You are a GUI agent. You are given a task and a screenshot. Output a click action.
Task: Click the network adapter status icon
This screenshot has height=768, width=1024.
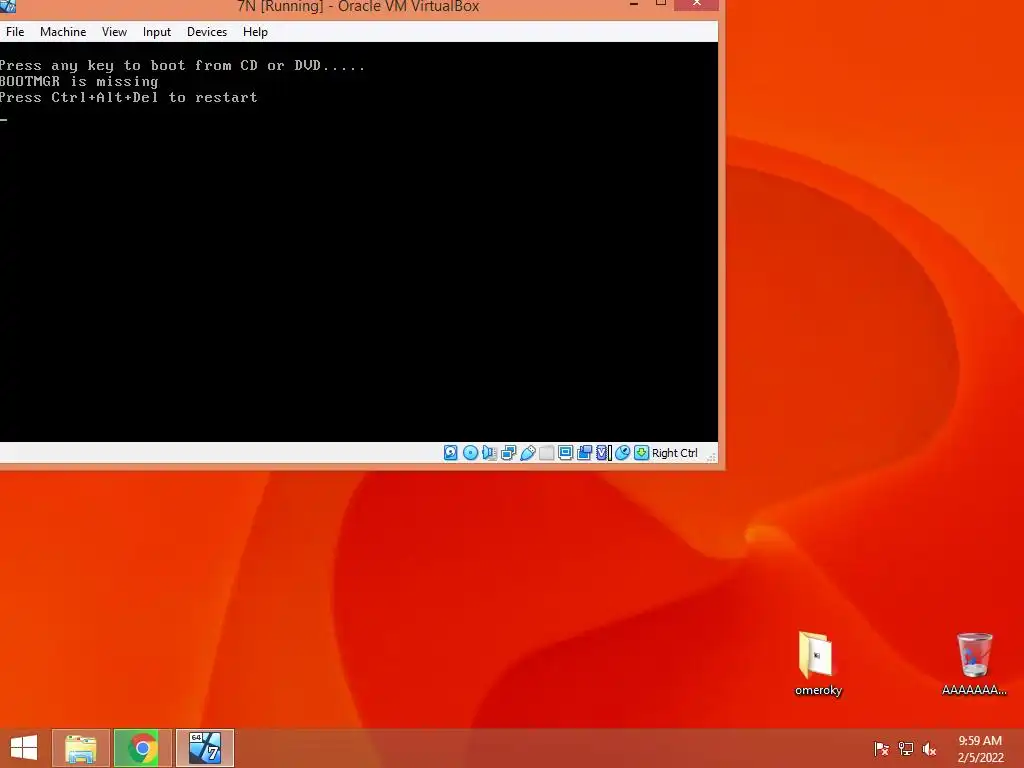click(509, 453)
